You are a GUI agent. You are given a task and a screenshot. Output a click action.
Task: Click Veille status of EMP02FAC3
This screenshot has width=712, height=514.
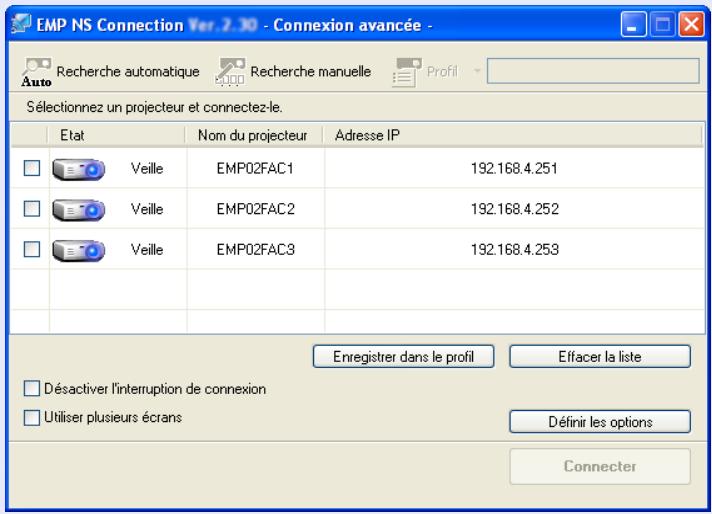pos(147,249)
